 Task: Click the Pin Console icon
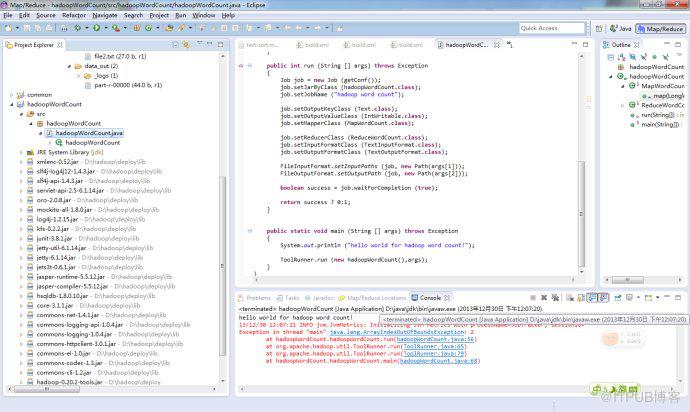618,298
